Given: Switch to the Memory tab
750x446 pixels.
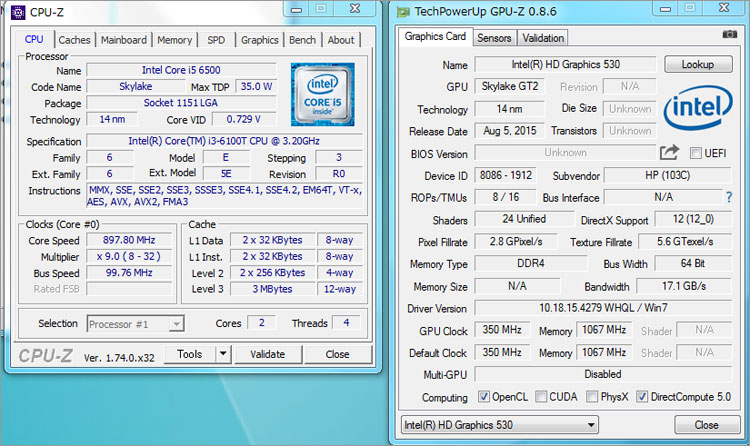Looking at the screenshot, I should pyautogui.click(x=175, y=40).
